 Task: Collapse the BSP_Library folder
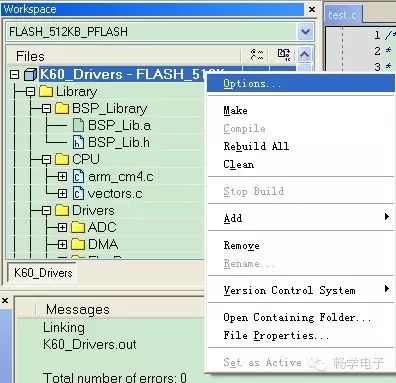(46, 109)
